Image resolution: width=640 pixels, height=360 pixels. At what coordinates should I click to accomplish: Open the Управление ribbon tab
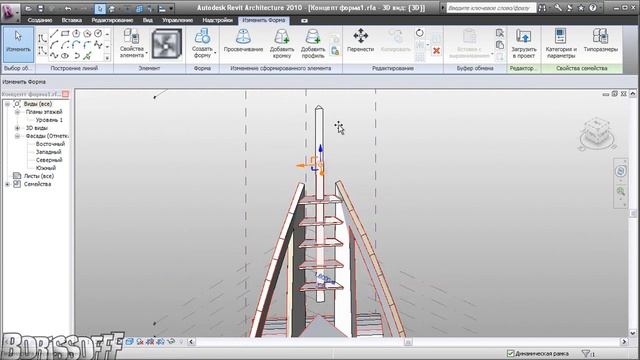[x=178, y=20]
